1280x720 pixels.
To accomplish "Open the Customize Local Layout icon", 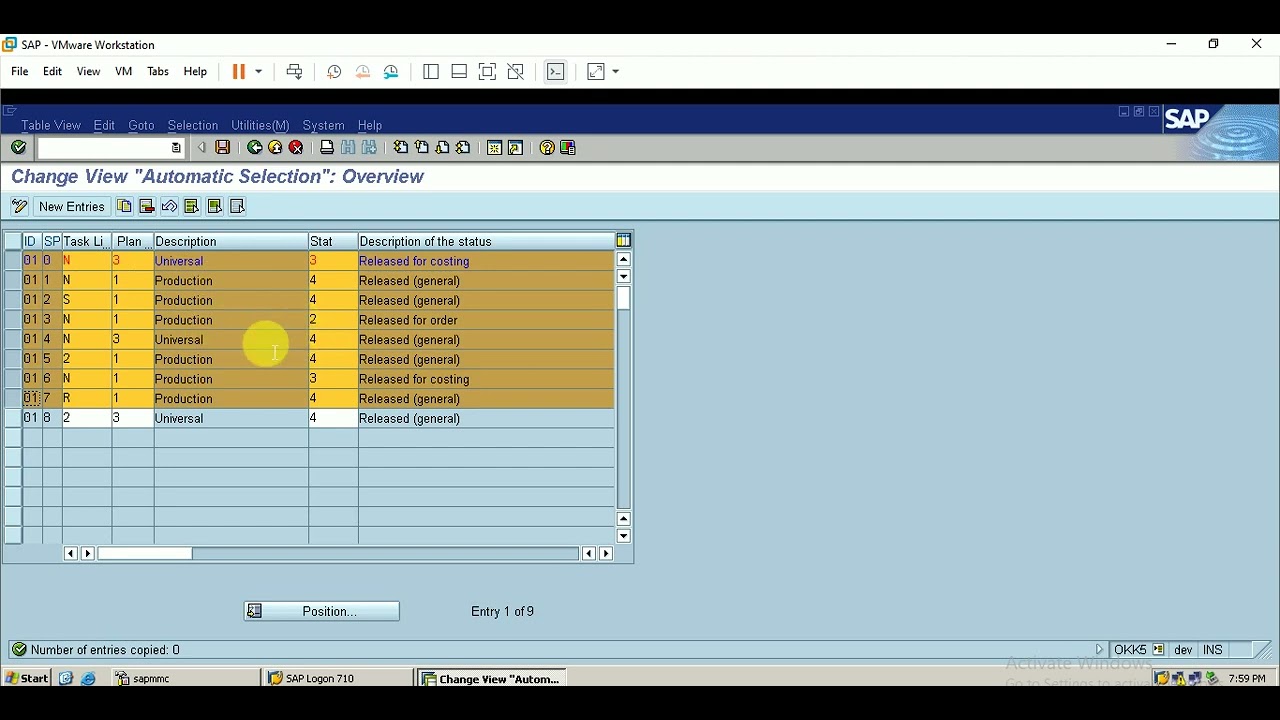I will coord(568,148).
